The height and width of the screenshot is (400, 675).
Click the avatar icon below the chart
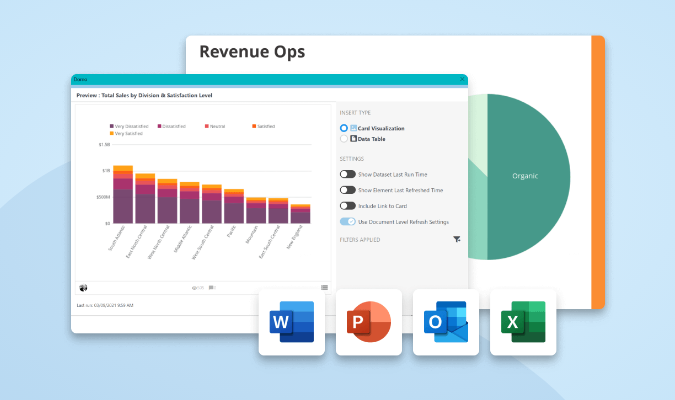click(x=83, y=288)
